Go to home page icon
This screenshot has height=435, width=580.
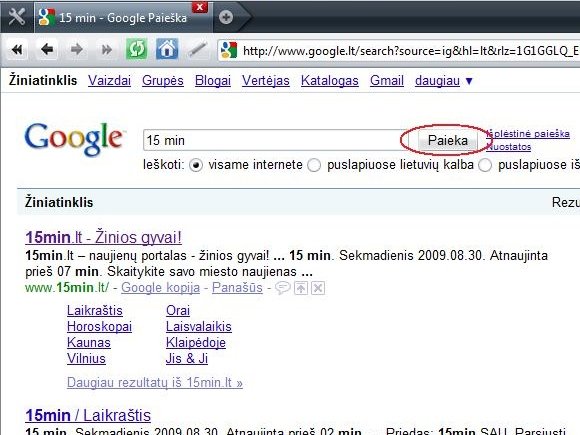click(x=167, y=49)
